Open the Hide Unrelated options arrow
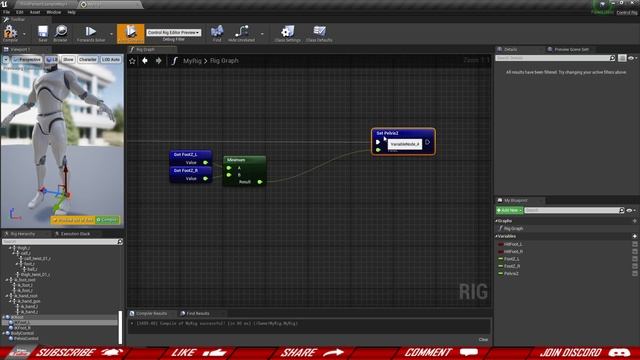 point(262,34)
